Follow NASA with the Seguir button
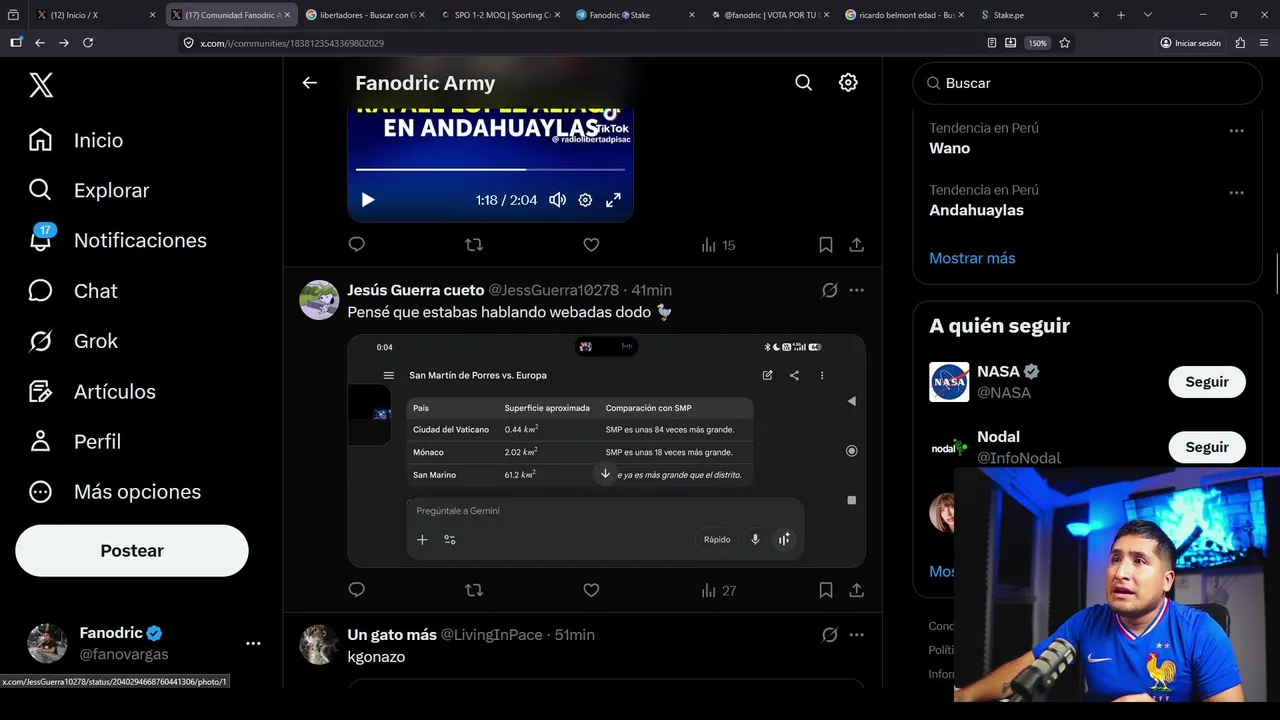Viewport: 1280px width, 720px height. [1207, 382]
